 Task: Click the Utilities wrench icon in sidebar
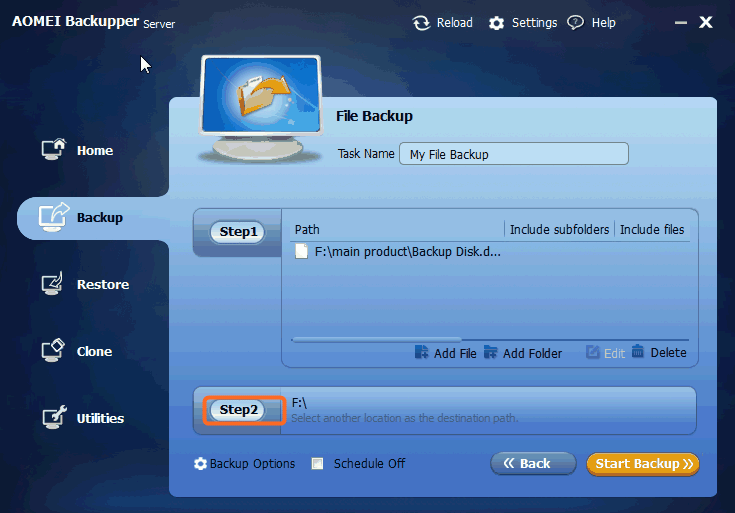pyautogui.click(x=54, y=417)
